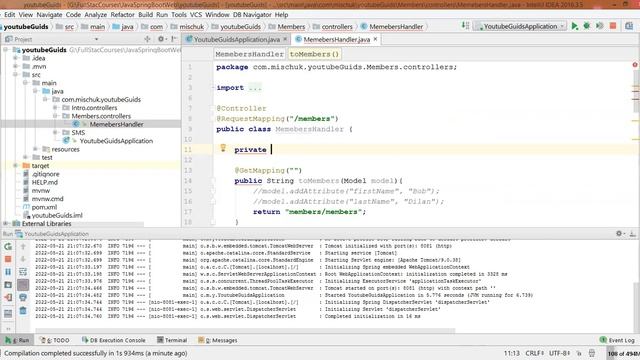Click toMembers() in the structure breadcrumb

(x=314, y=54)
